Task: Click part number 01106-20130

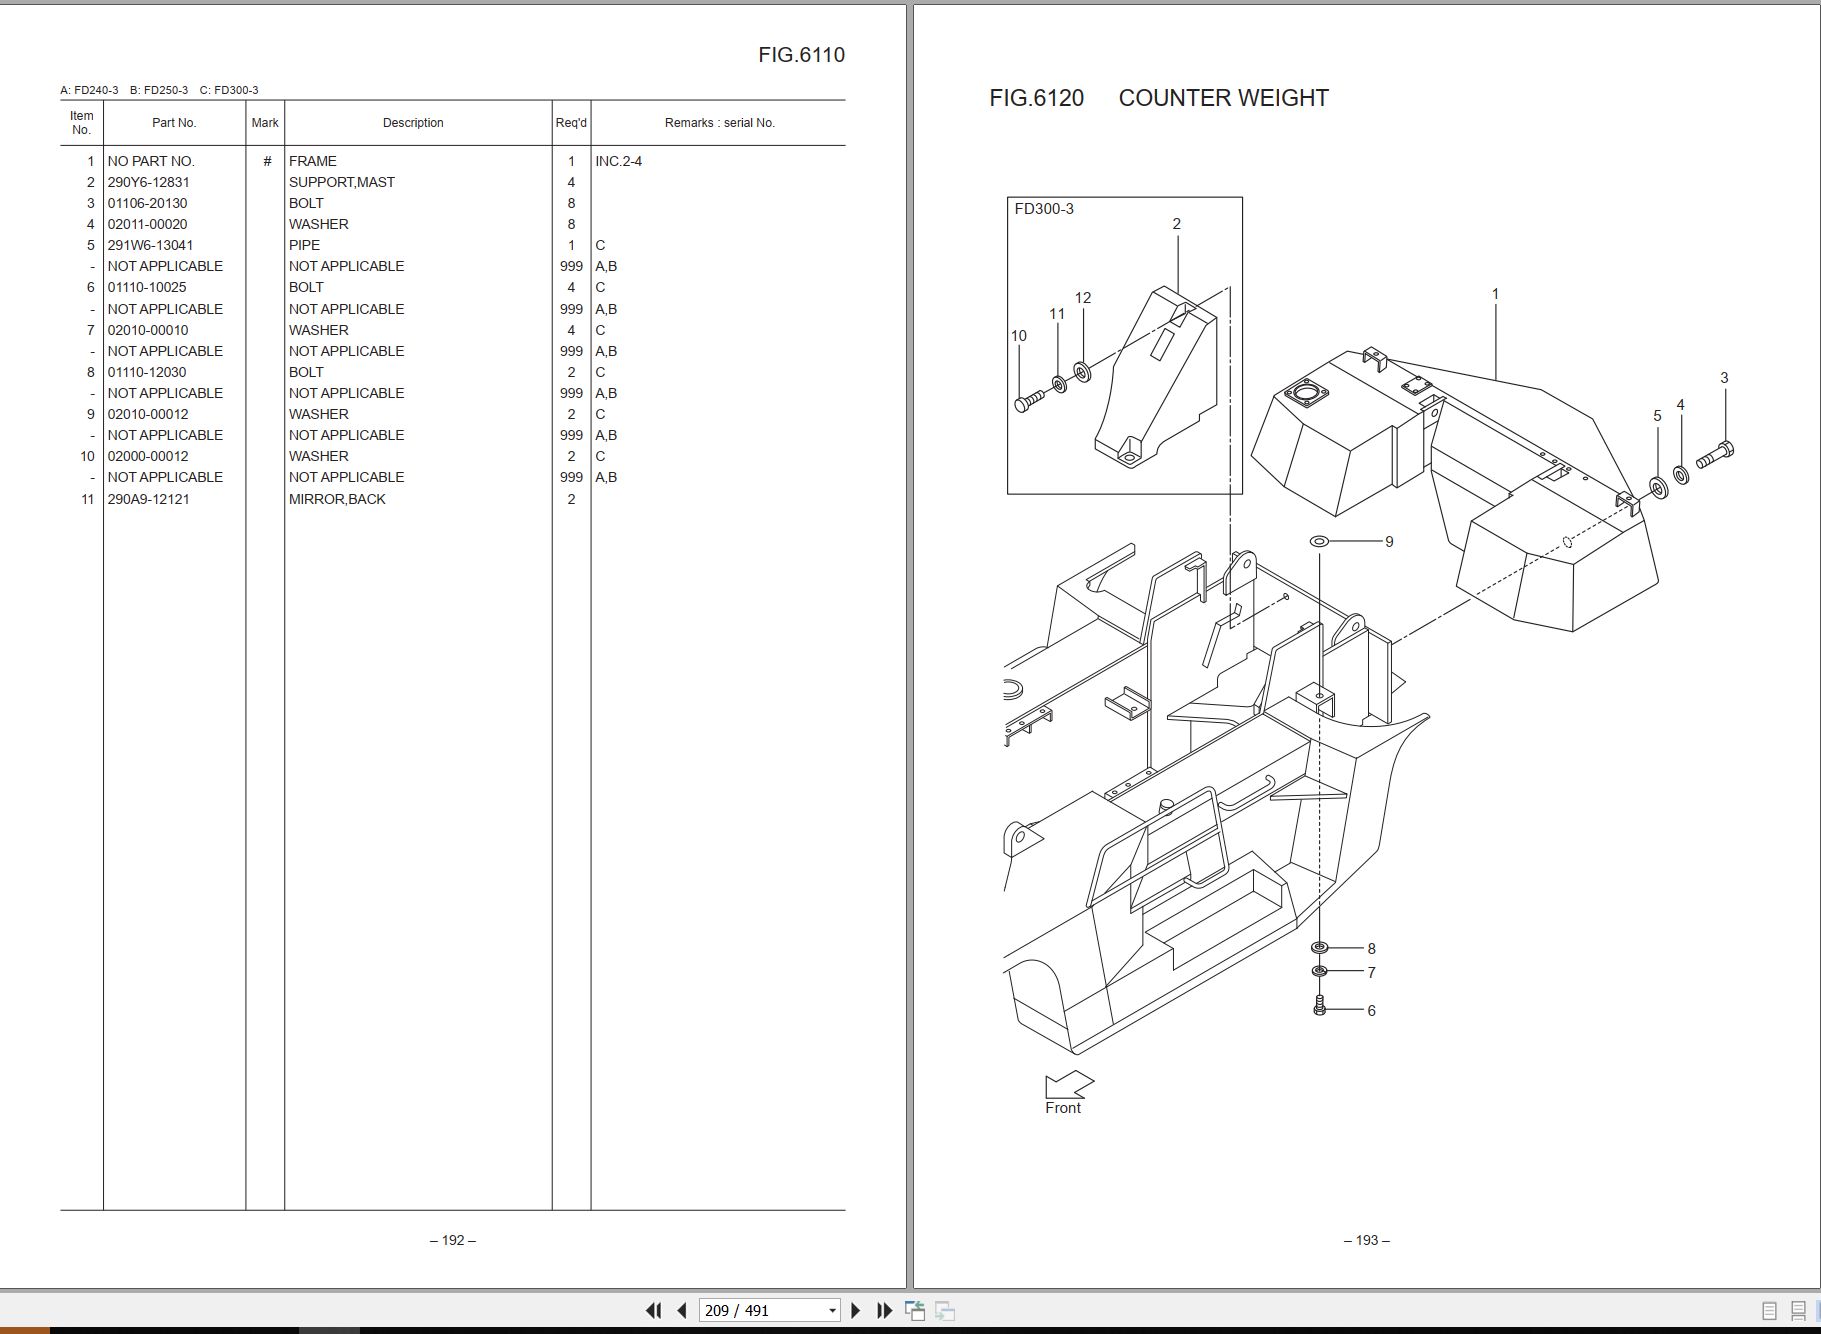Action: tap(147, 203)
